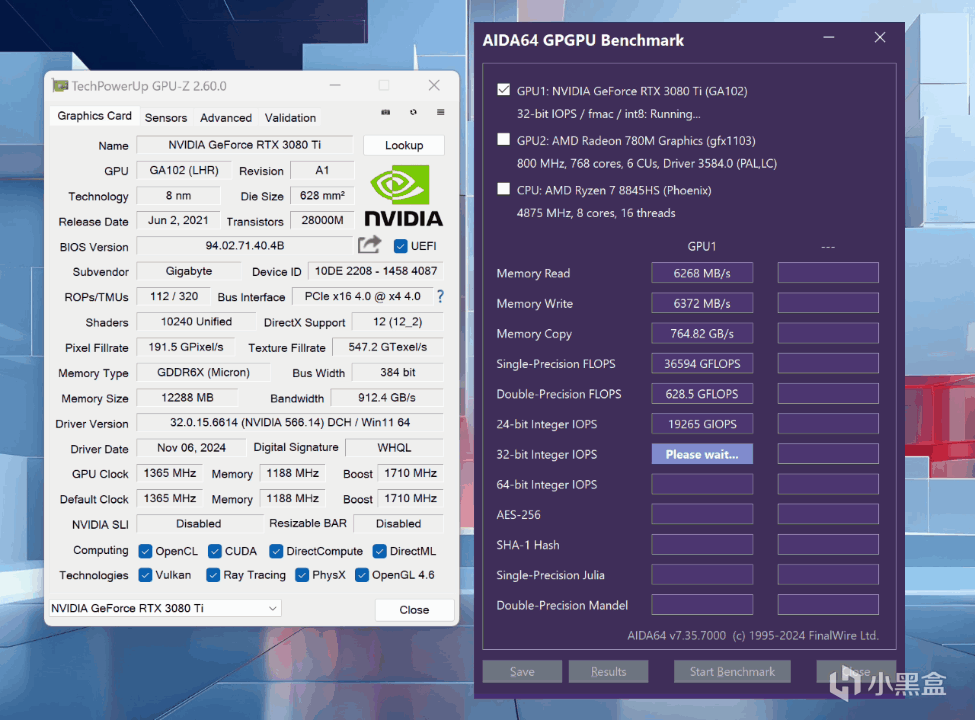
Task: Click the GPU-Z title bar app icon
Action: [x=60, y=86]
